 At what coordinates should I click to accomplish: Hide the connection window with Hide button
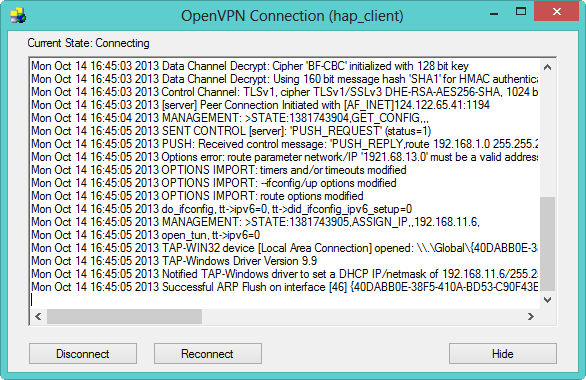pos(503,353)
